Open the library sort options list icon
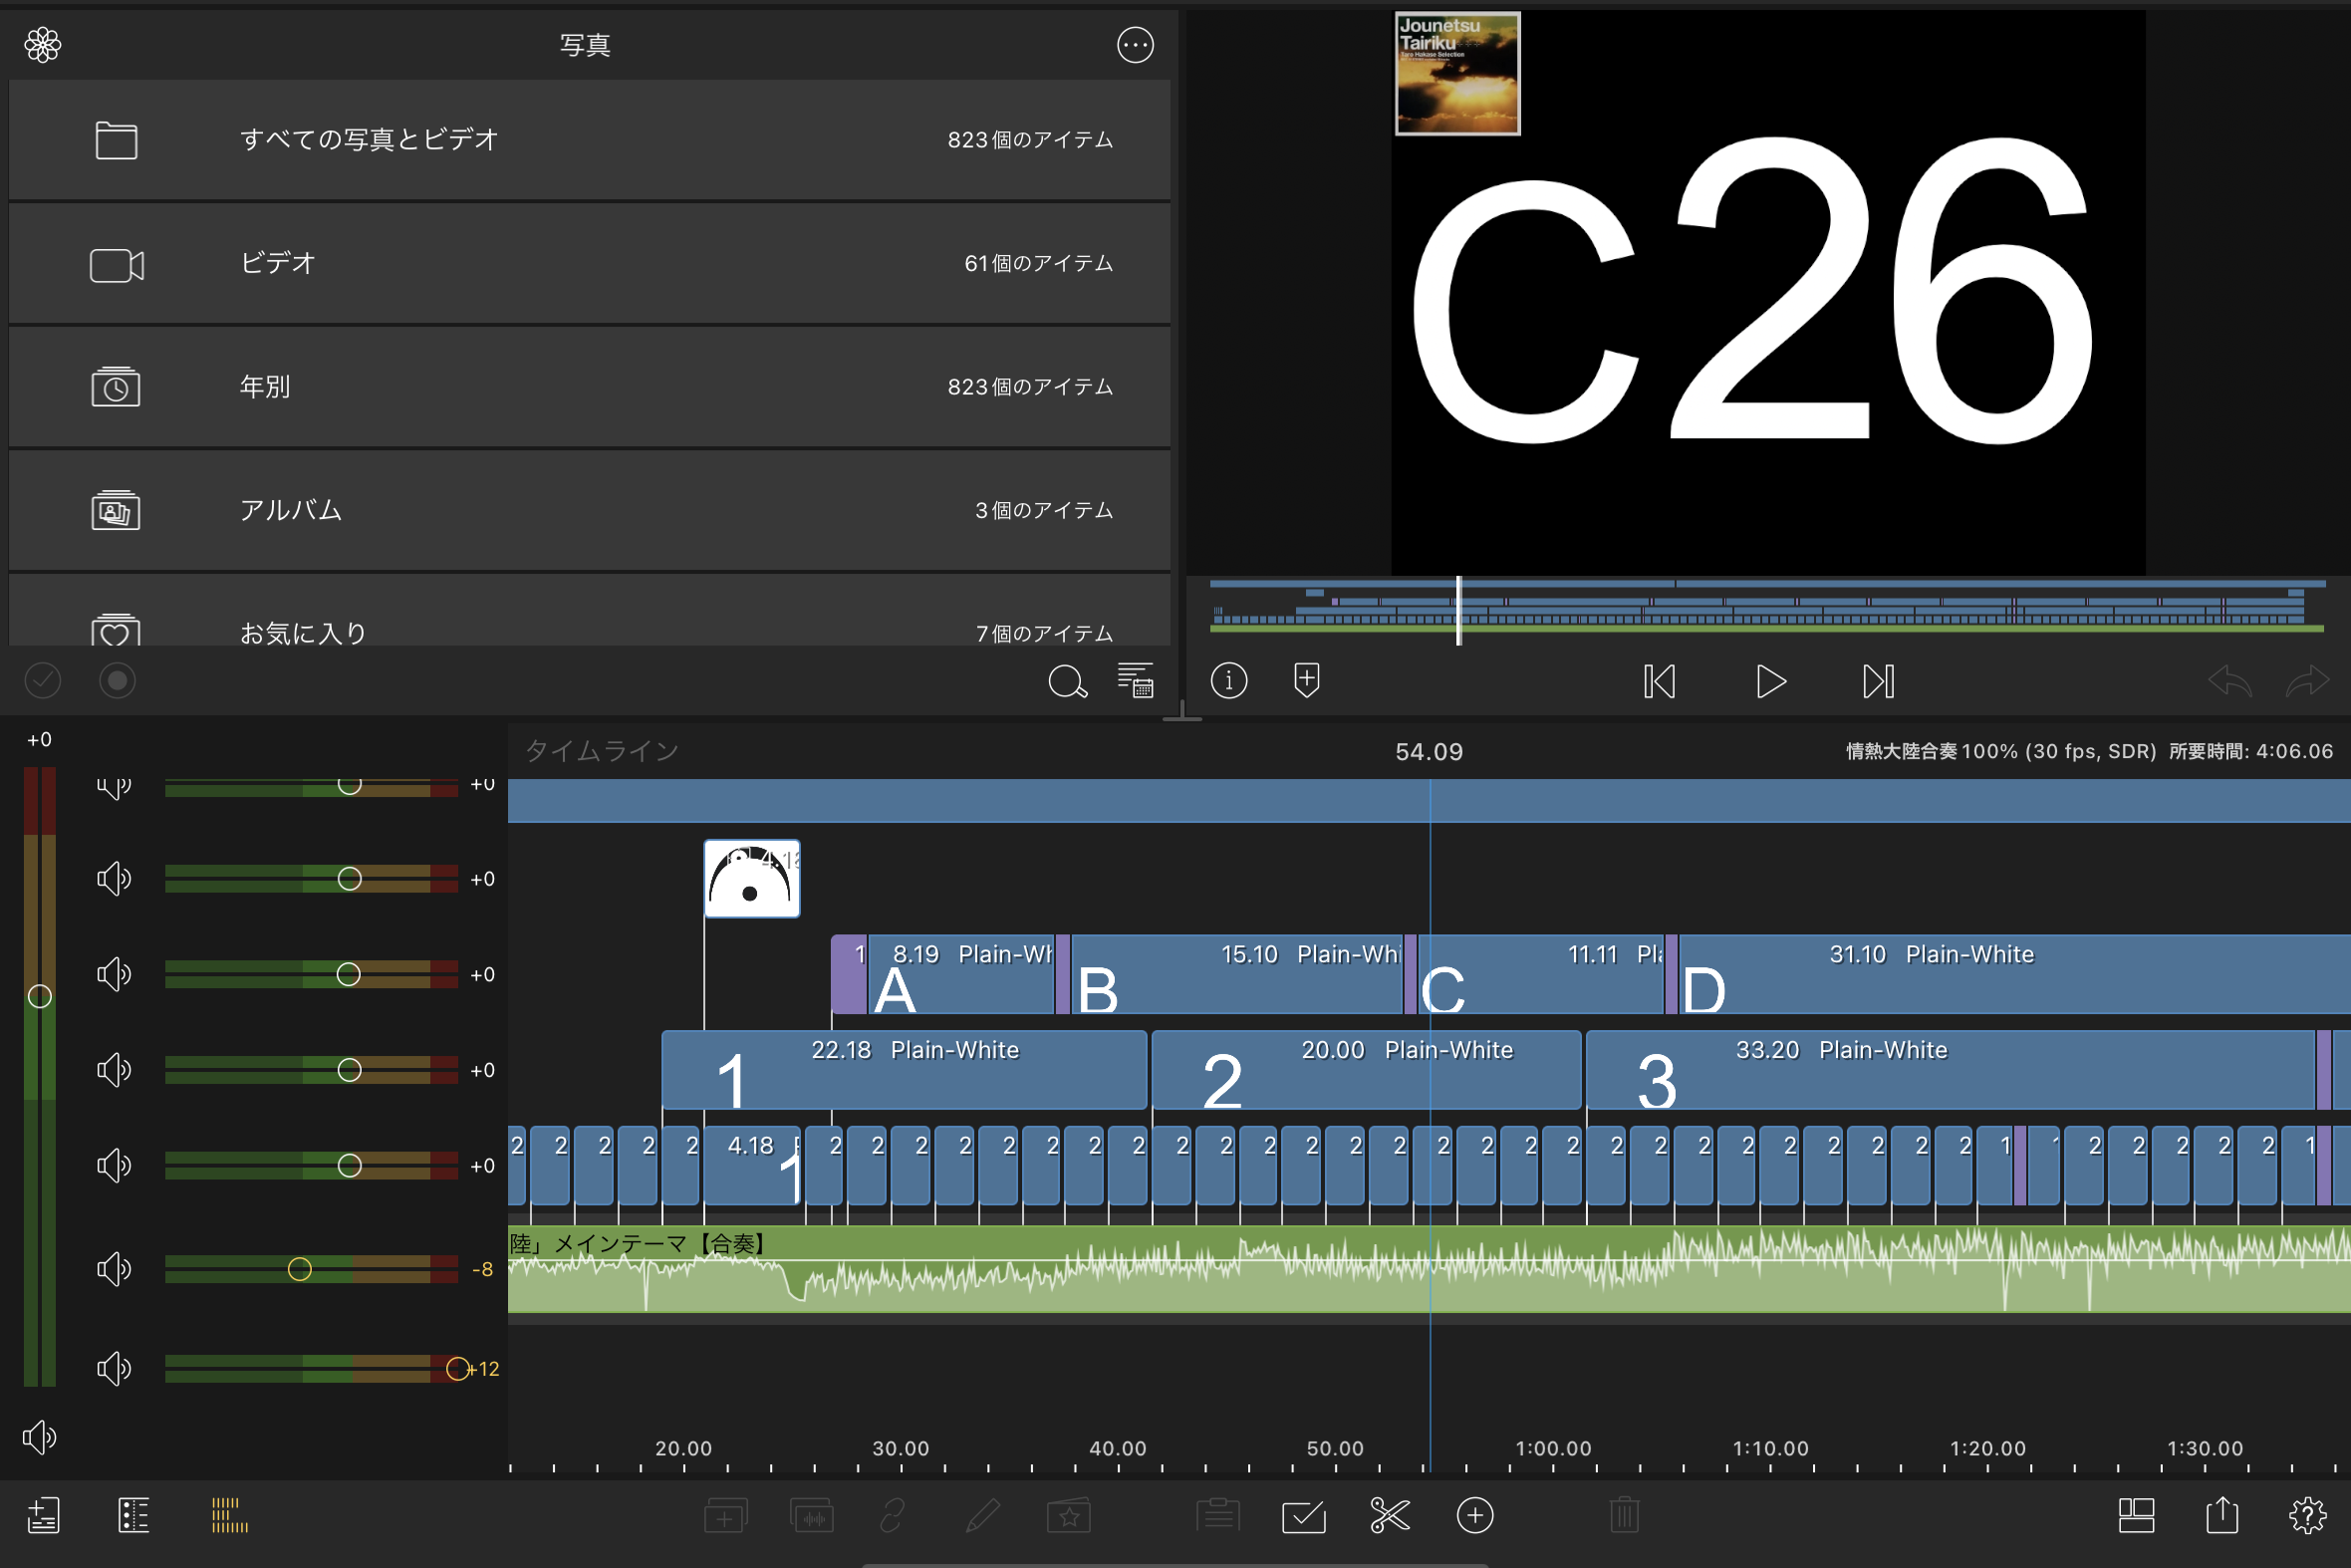This screenshot has width=2351, height=1568. pyautogui.click(x=1135, y=681)
